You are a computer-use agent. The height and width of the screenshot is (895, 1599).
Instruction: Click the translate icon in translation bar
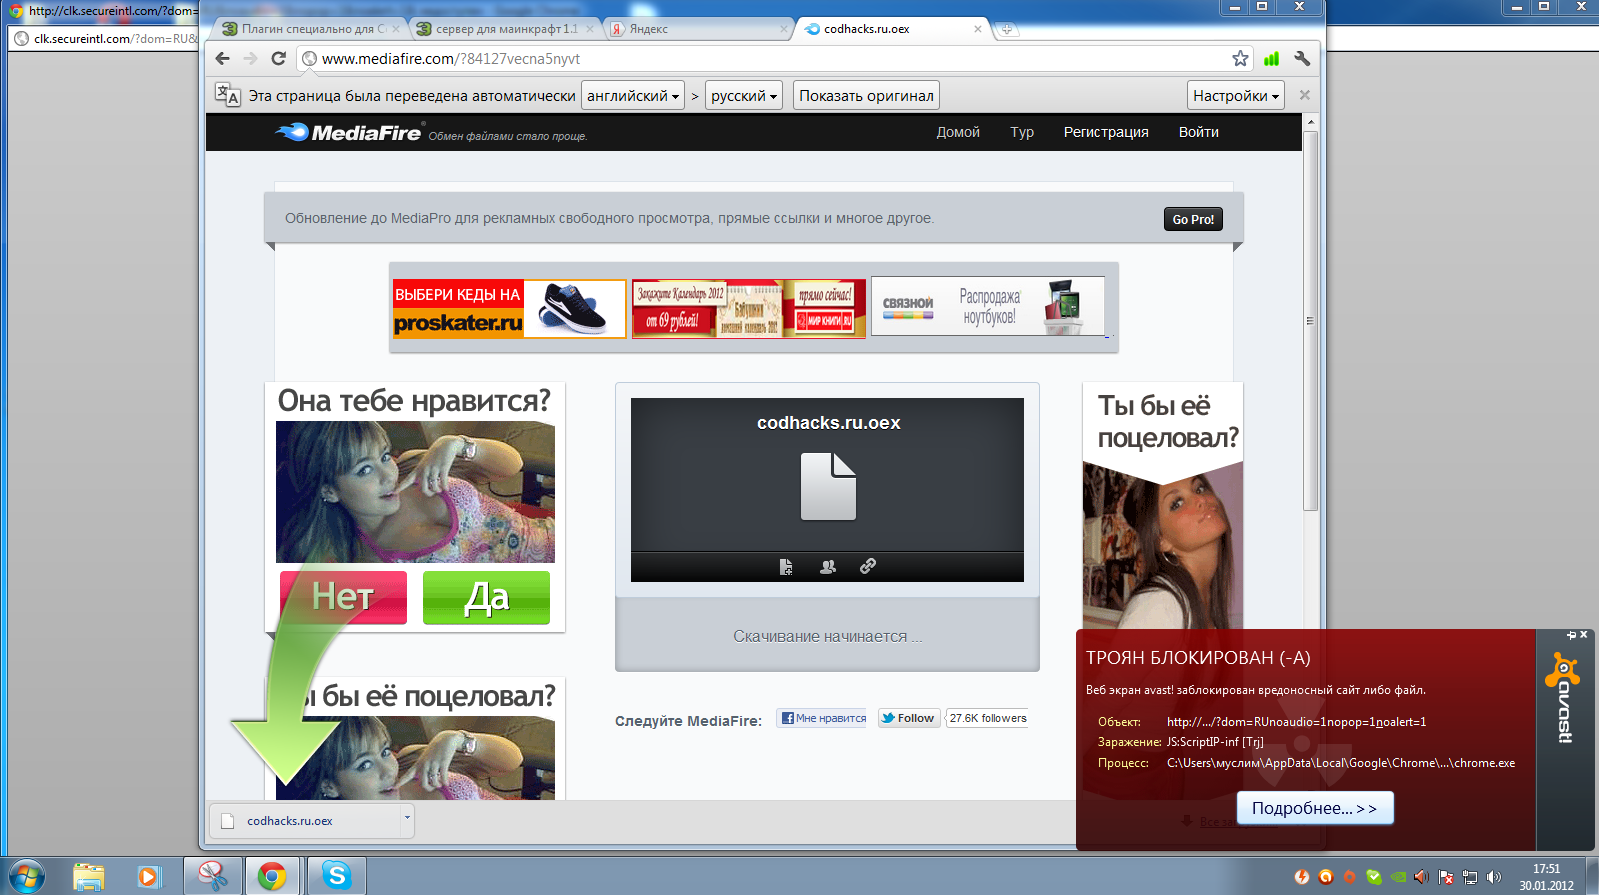[x=227, y=95]
